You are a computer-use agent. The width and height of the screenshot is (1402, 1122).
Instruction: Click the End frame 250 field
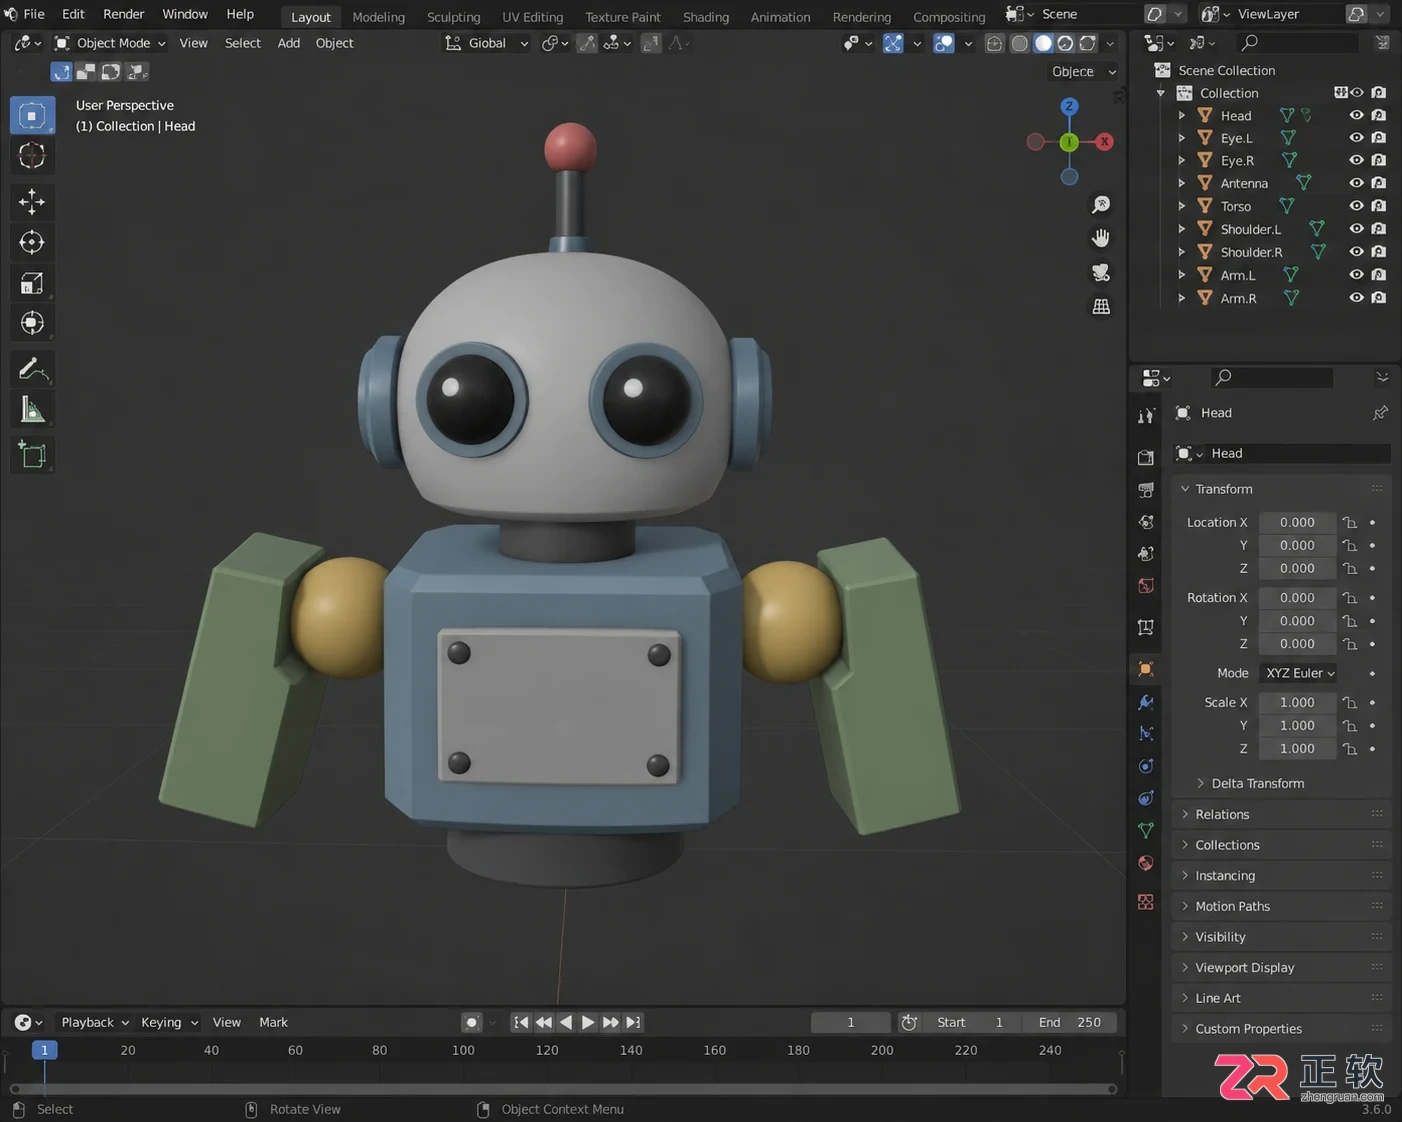[x=1070, y=1022]
